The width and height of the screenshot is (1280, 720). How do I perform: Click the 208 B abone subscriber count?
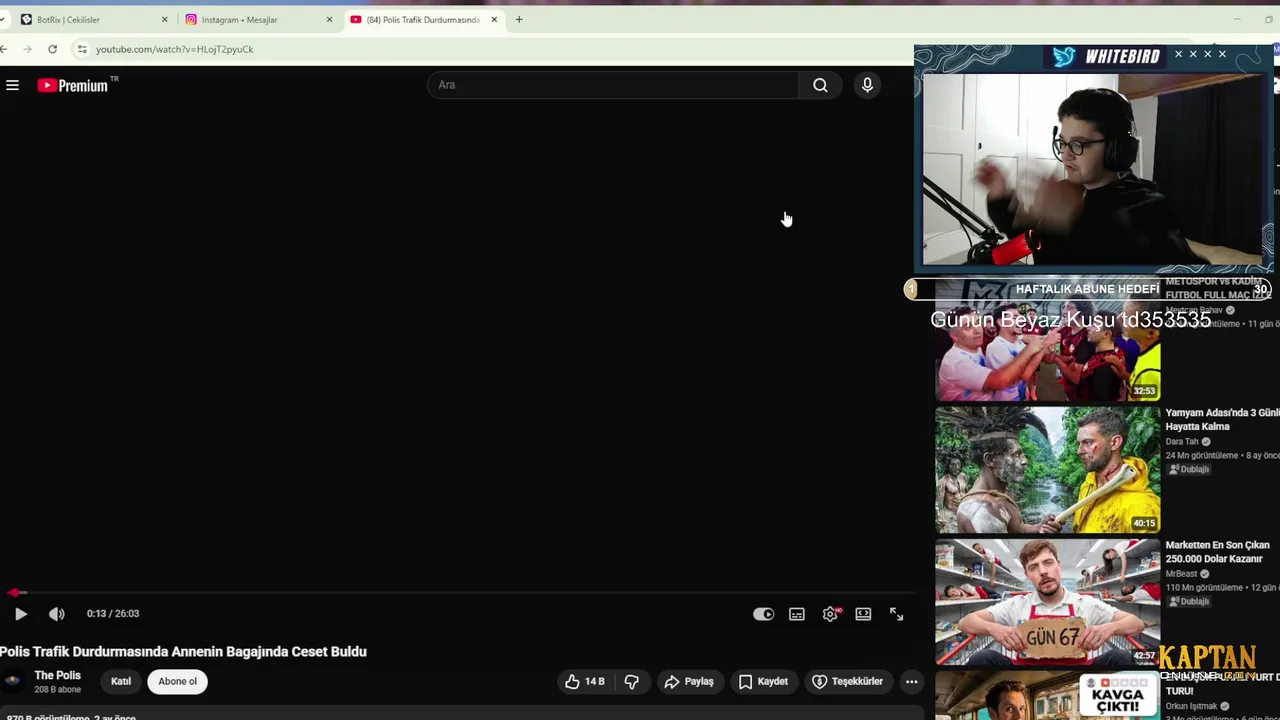point(57,690)
